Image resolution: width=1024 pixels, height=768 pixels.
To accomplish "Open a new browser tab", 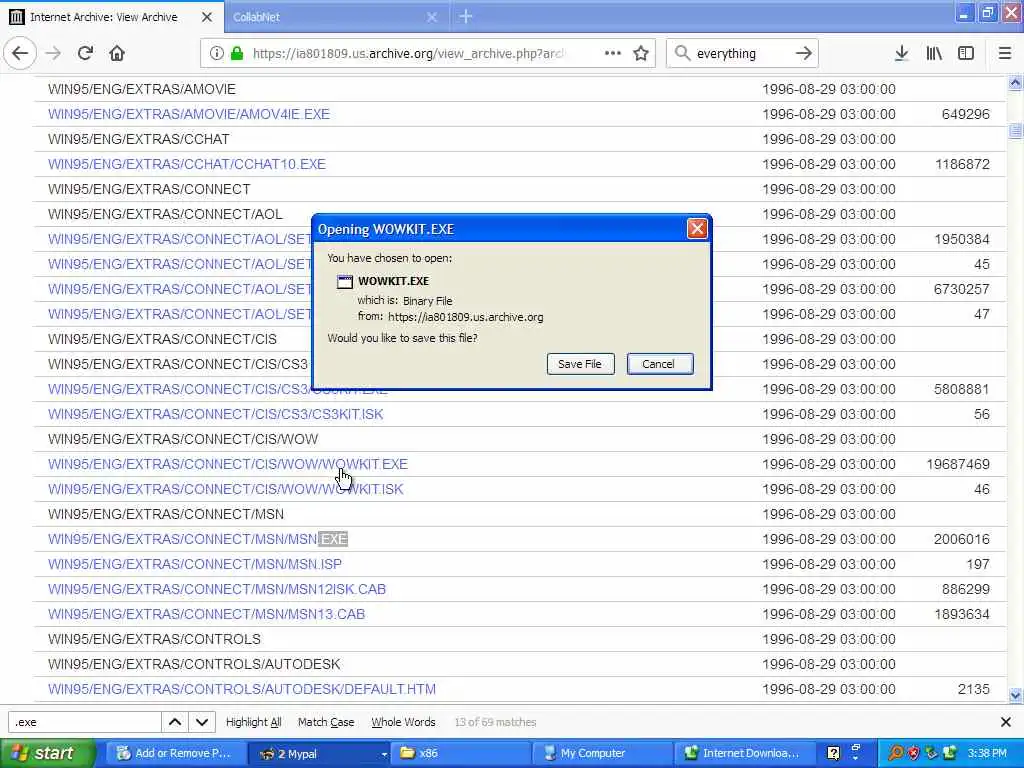I will coord(465,16).
